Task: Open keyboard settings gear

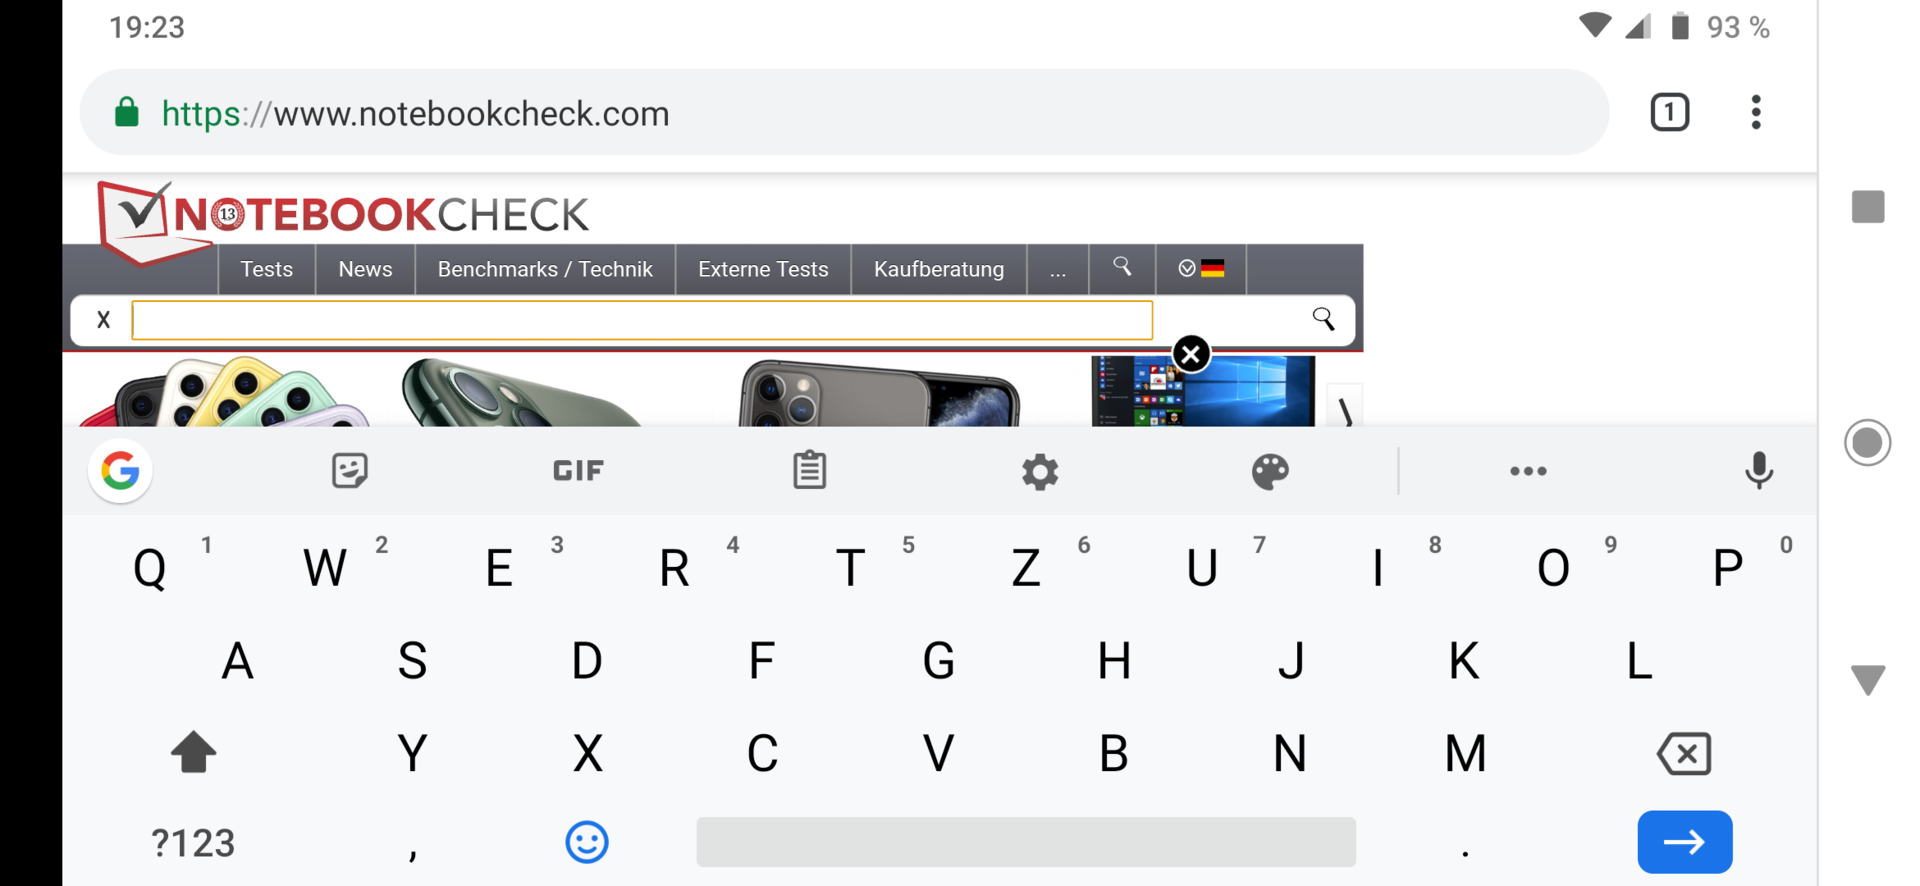Action: [x=1040, y=471]
